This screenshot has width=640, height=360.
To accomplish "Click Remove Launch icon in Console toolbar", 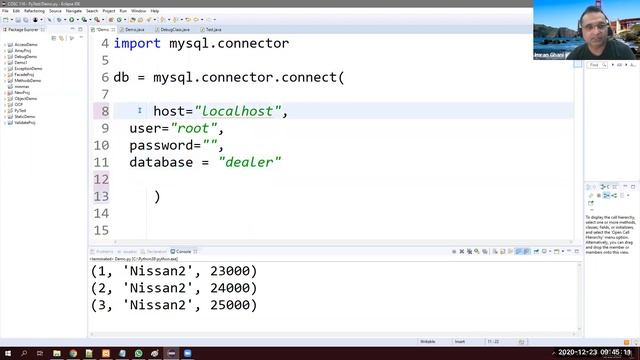I will pos(462,251).
